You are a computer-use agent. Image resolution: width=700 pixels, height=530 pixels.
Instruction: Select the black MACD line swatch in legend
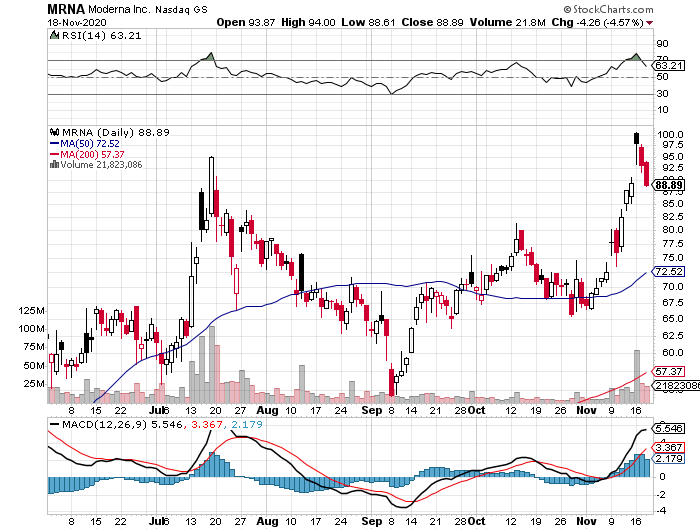coord(54,424)
